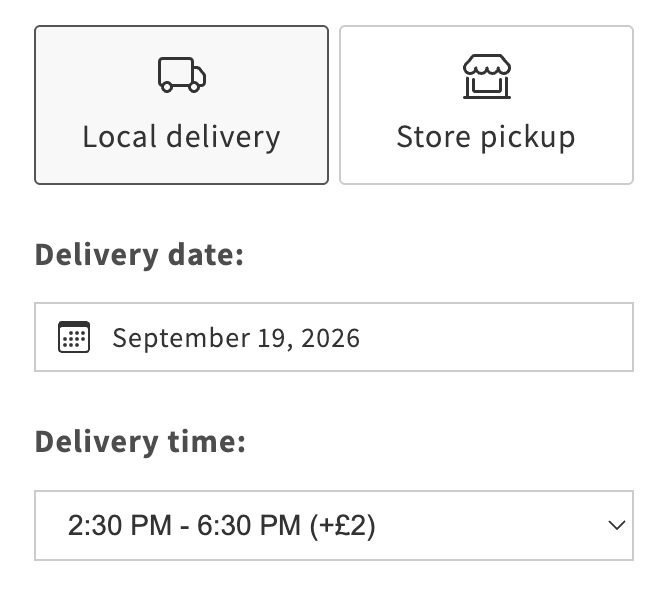Image resolution: width=656 pixels, height=592 pixels.
Task: Choose the "Local delivery" text label
Action: click(182, 137)
